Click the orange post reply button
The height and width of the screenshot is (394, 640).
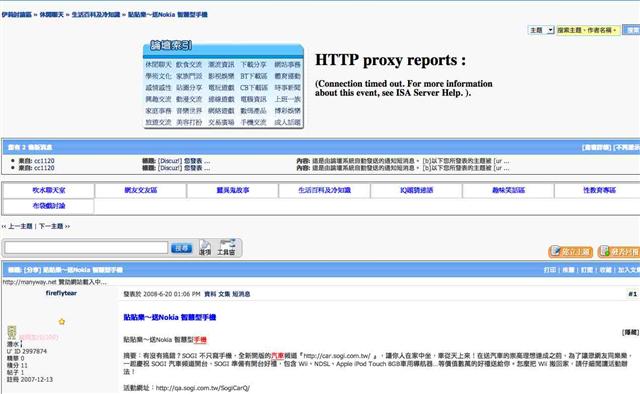pos(619,252)
